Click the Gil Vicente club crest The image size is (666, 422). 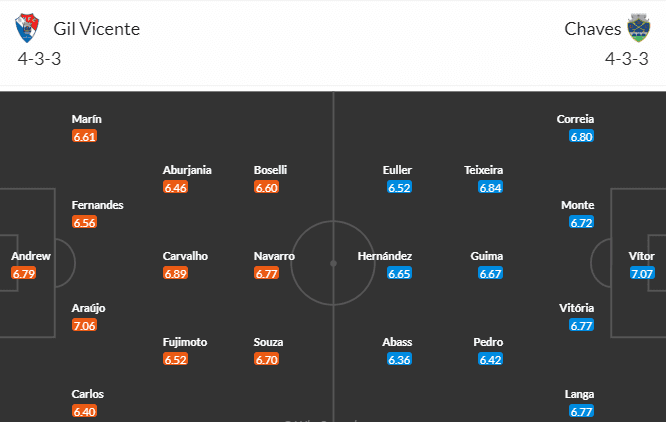click(x=27, y=28)
